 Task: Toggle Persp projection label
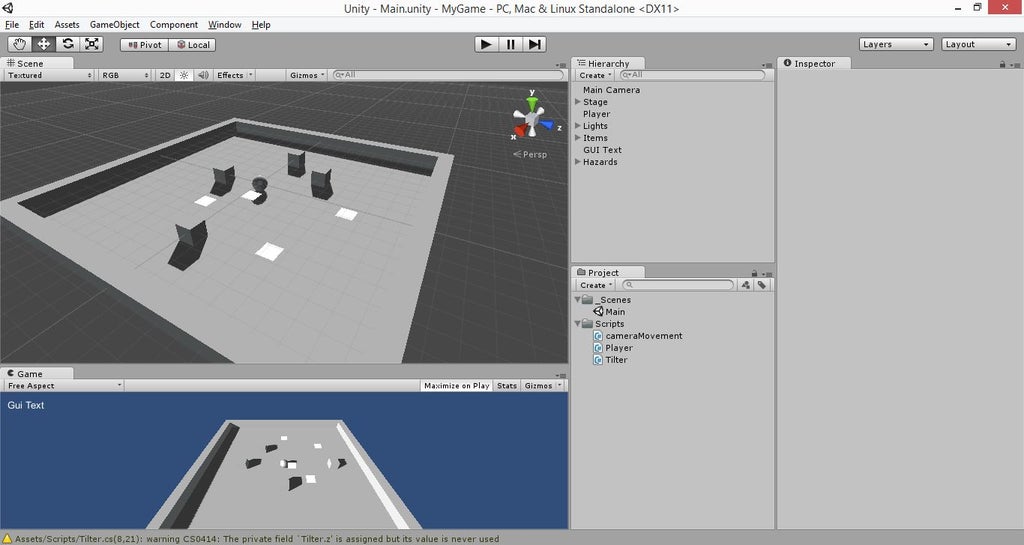tap(530, 155)
